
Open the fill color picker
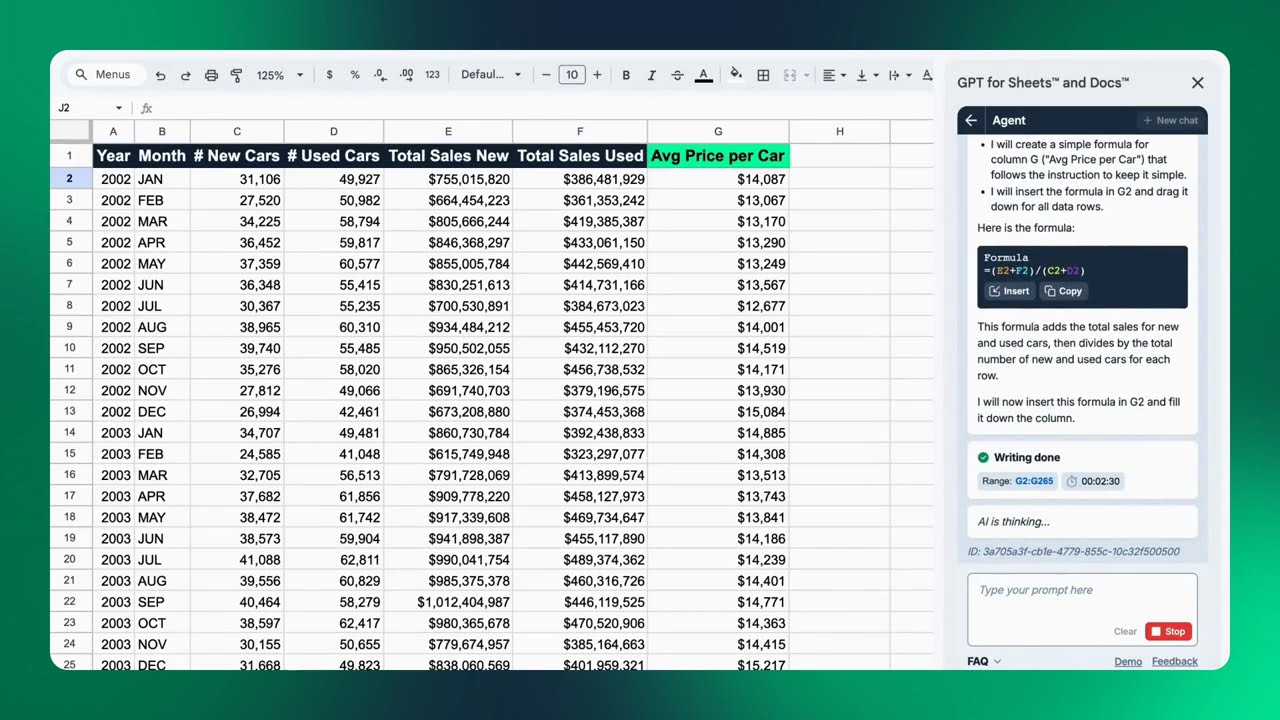click(736, 75)
